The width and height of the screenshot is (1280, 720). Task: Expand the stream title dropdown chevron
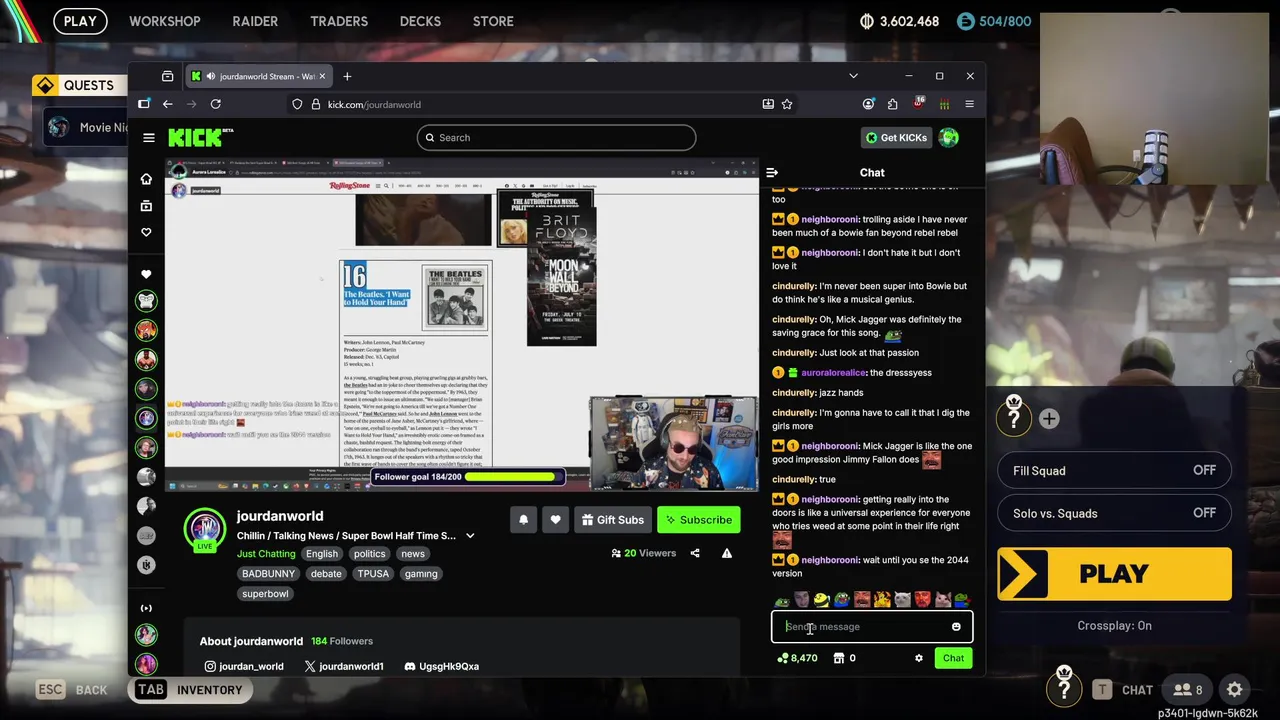[470, 536]
